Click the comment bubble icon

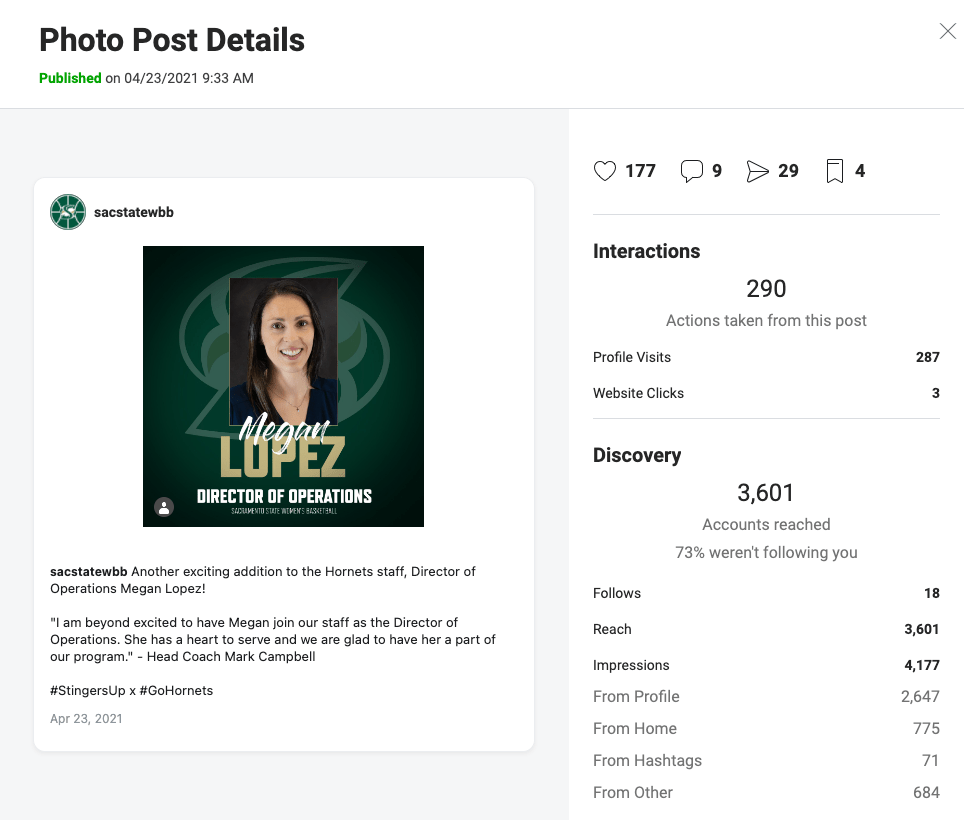coord(691,171)
